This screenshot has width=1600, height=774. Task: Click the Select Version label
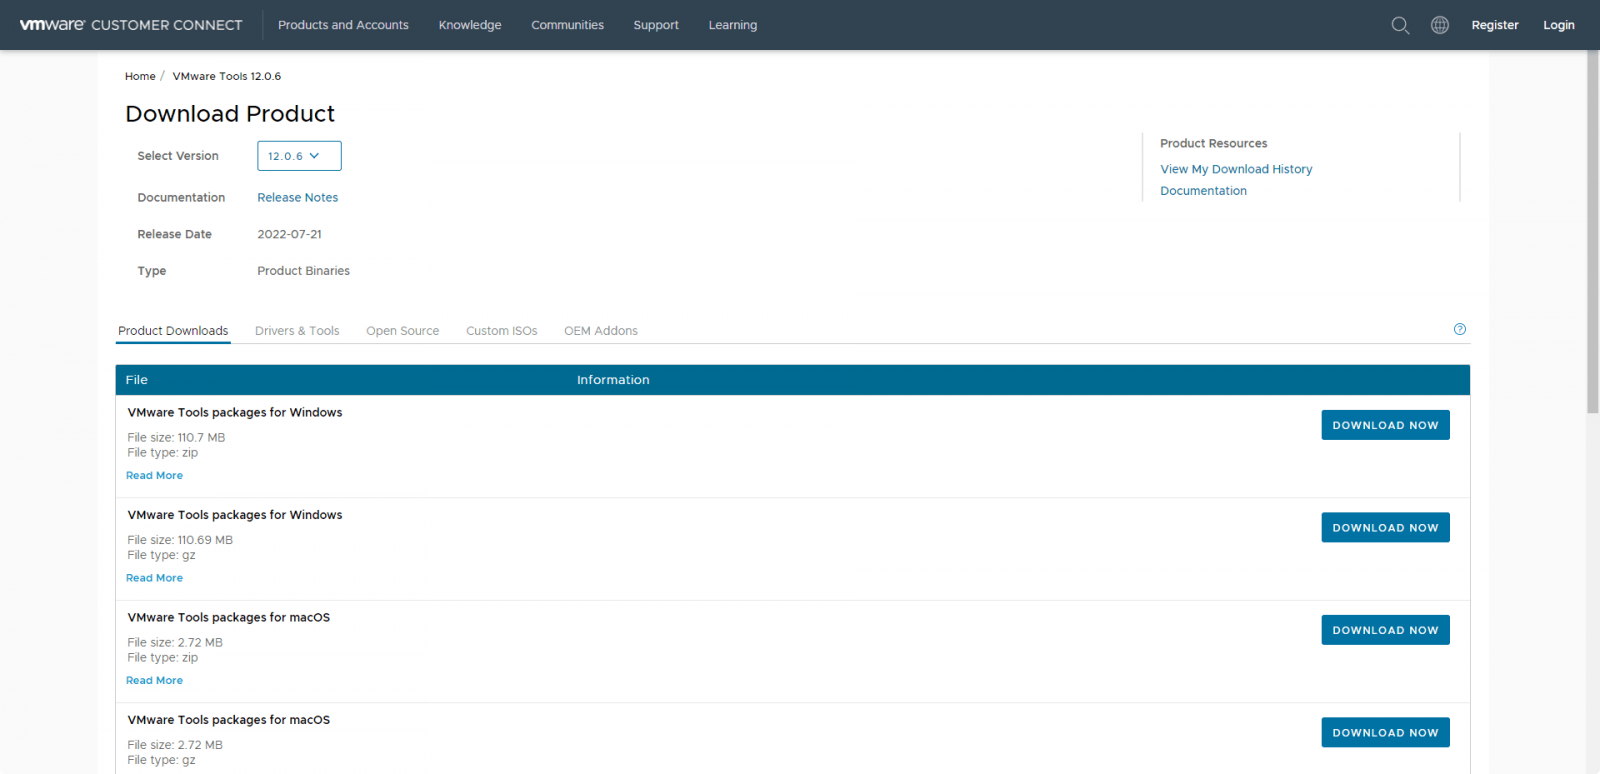pos(178,156)
